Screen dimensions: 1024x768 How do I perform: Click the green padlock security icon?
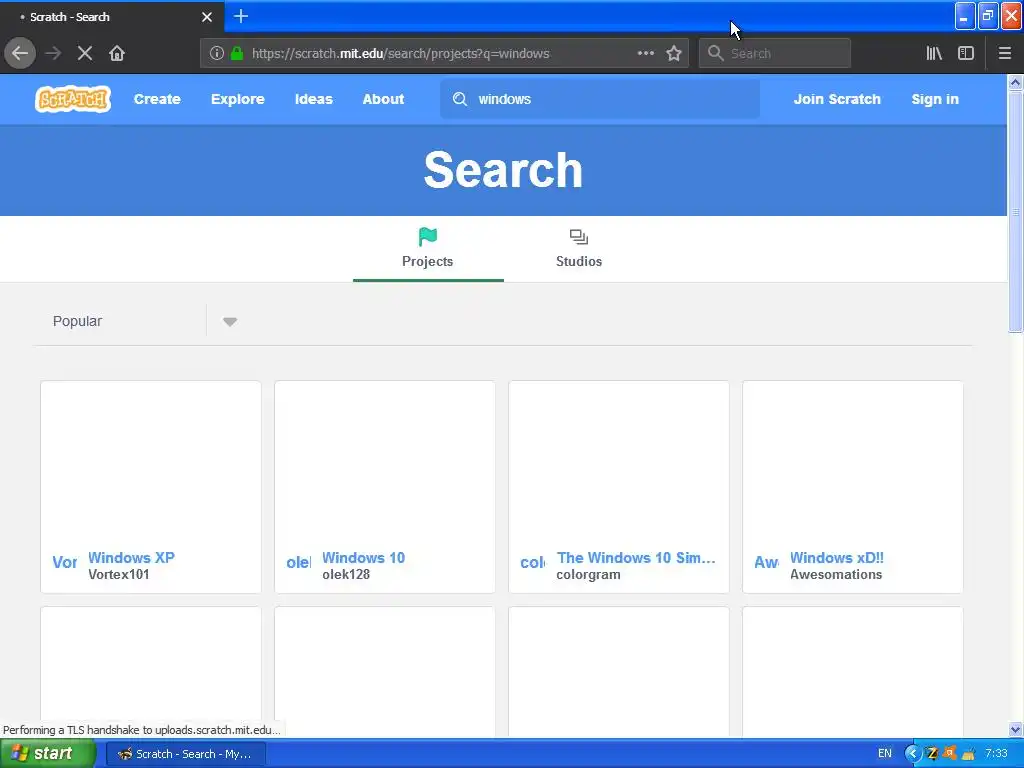[x=237, y=54]
